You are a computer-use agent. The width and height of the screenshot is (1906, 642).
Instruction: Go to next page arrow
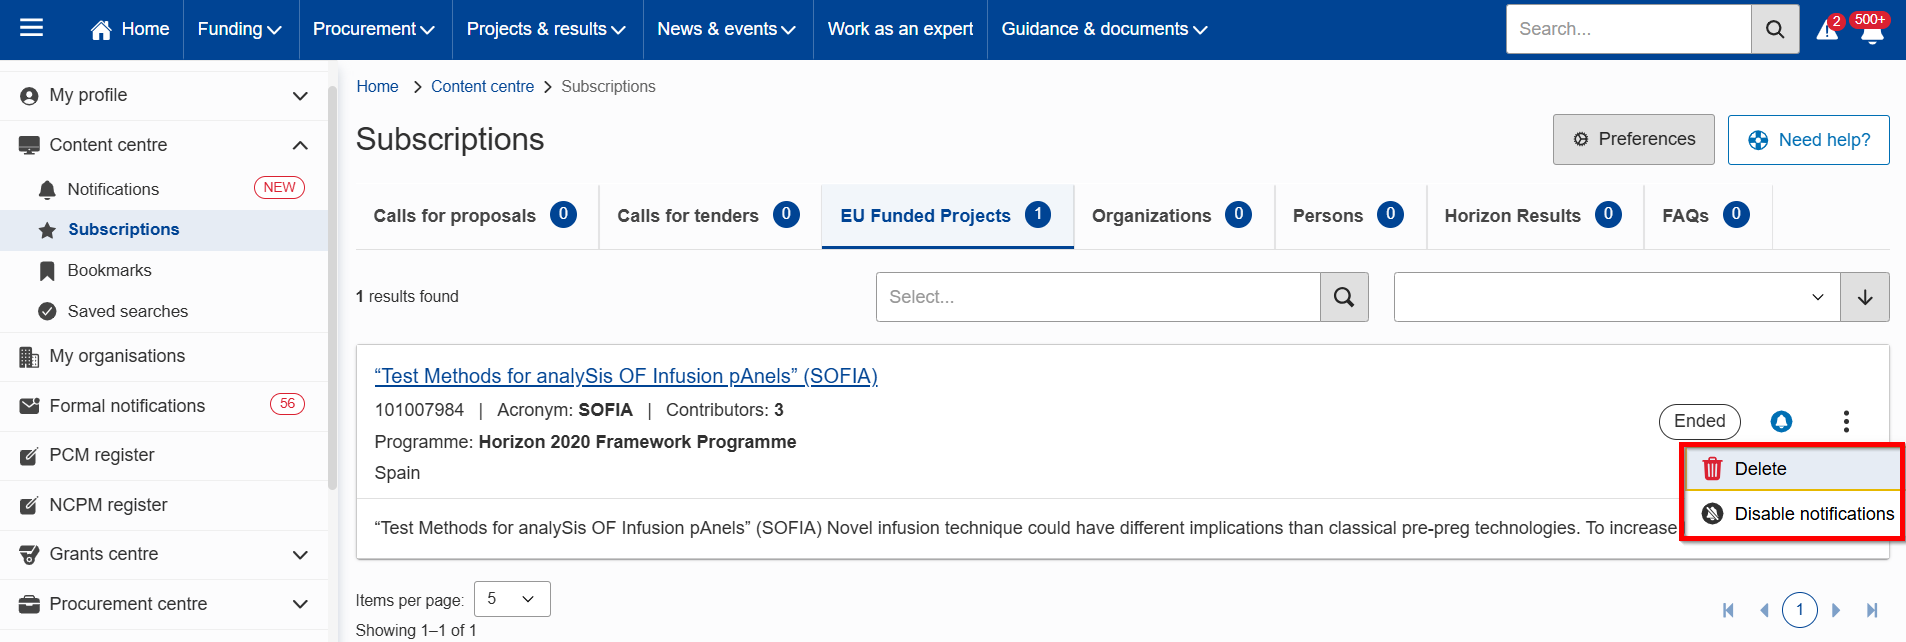1836,610
